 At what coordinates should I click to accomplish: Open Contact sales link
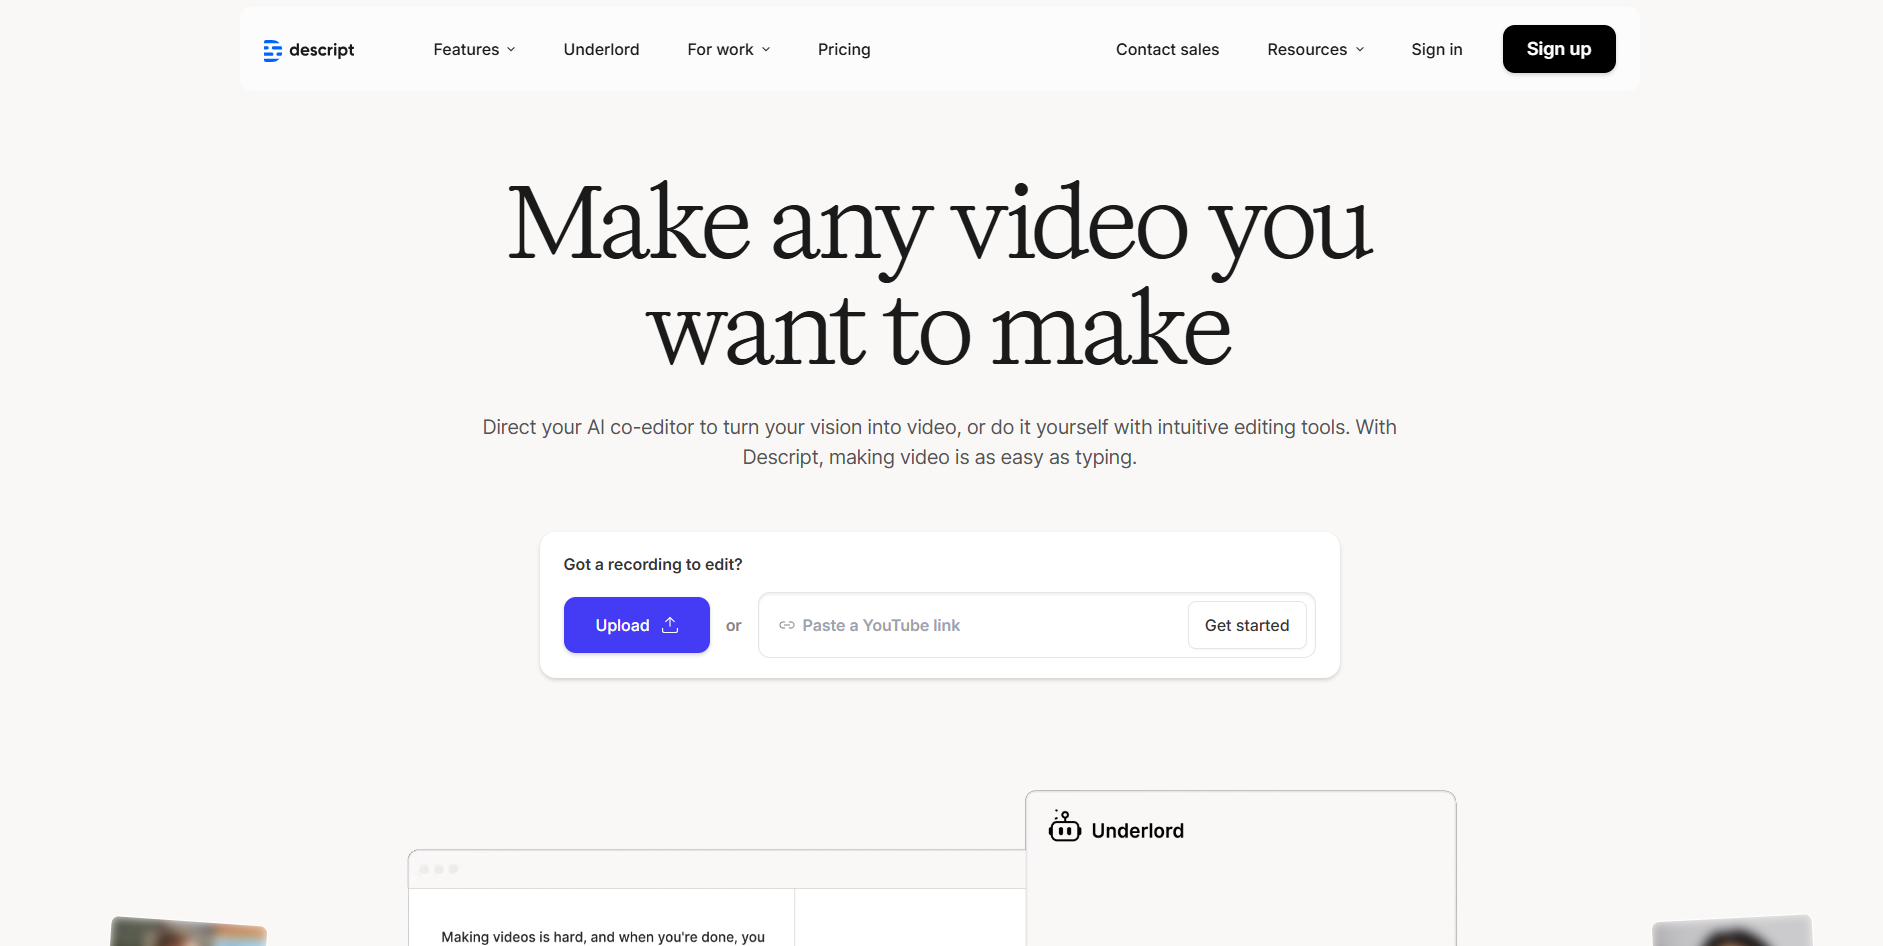tap(1167, 49)
